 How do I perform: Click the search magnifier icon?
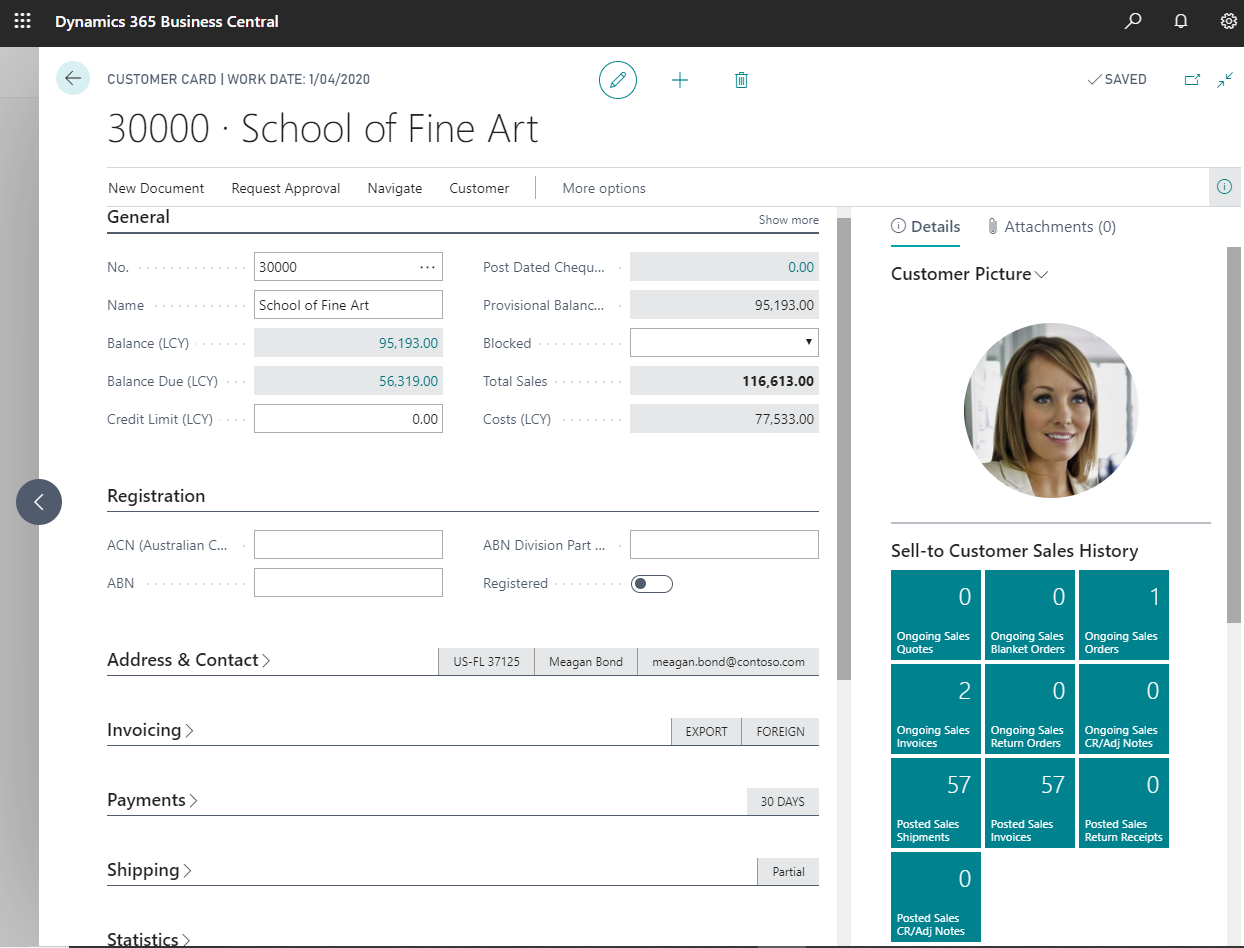click(1132, 21)
